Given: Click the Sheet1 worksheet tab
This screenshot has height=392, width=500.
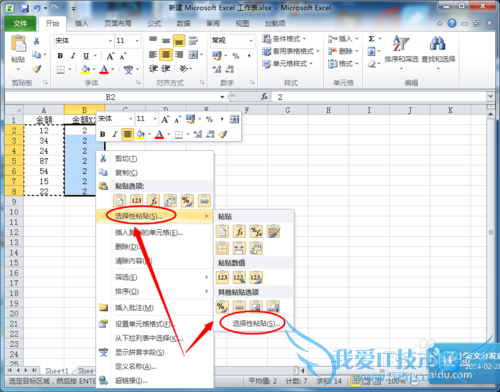Looking at the screenshot, I should point(57,370).
